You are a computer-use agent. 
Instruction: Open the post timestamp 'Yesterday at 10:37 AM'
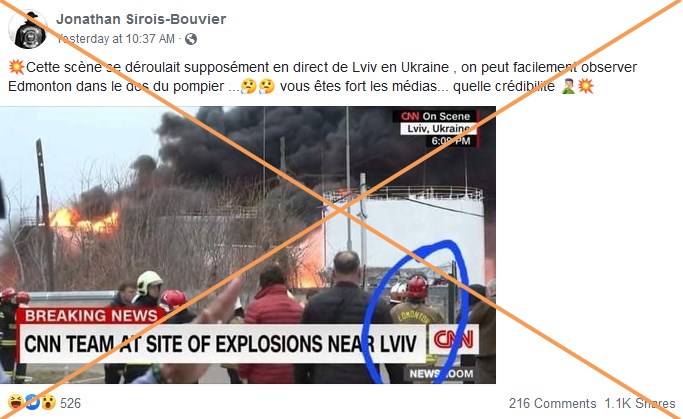(x=116, y=39)
